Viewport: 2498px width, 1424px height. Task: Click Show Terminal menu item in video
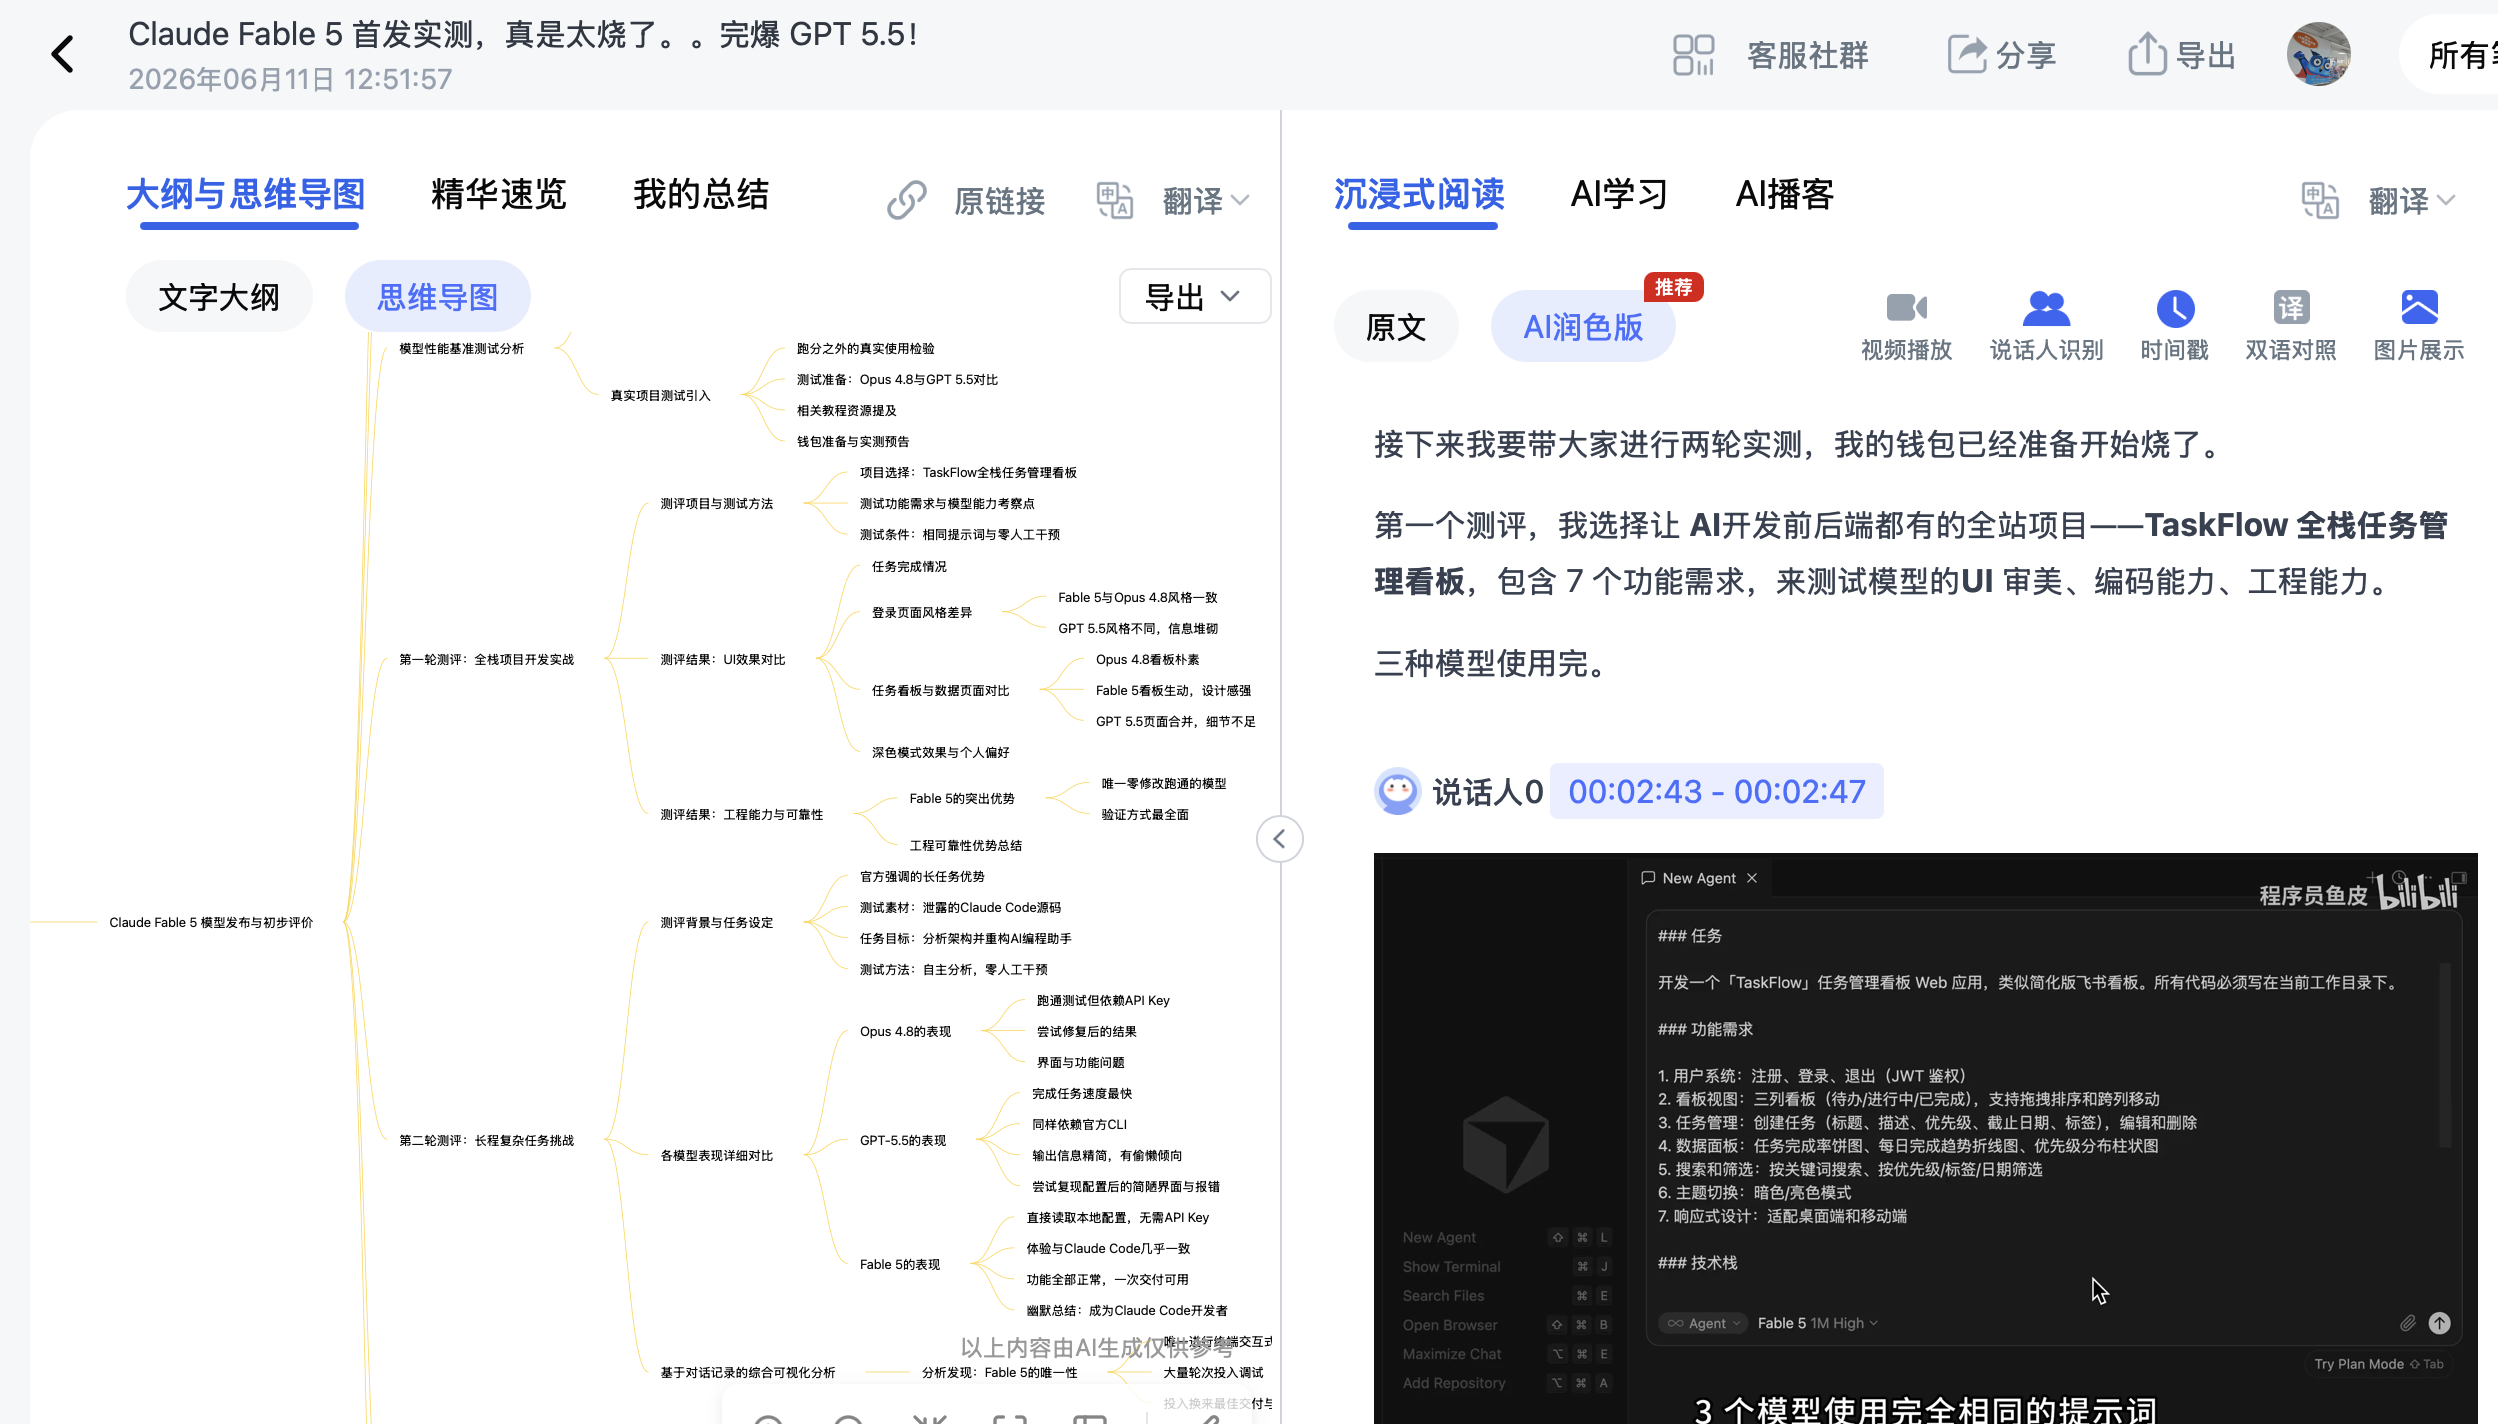click(x=1450, y=1266)
